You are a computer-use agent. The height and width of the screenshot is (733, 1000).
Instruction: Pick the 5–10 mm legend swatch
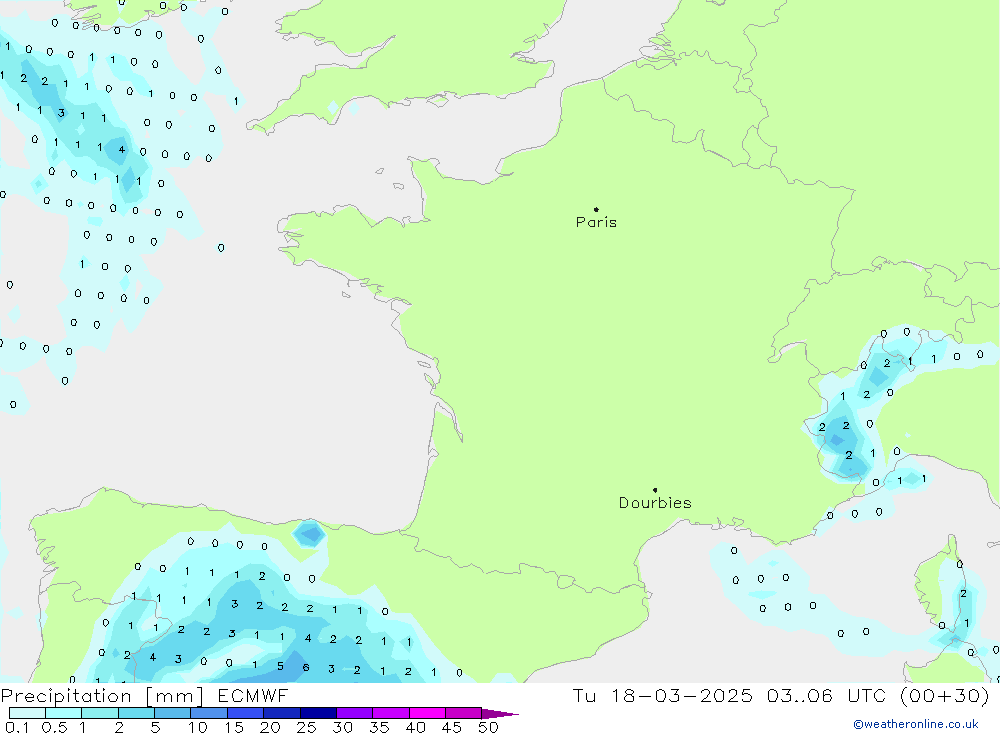coord(173,713)
